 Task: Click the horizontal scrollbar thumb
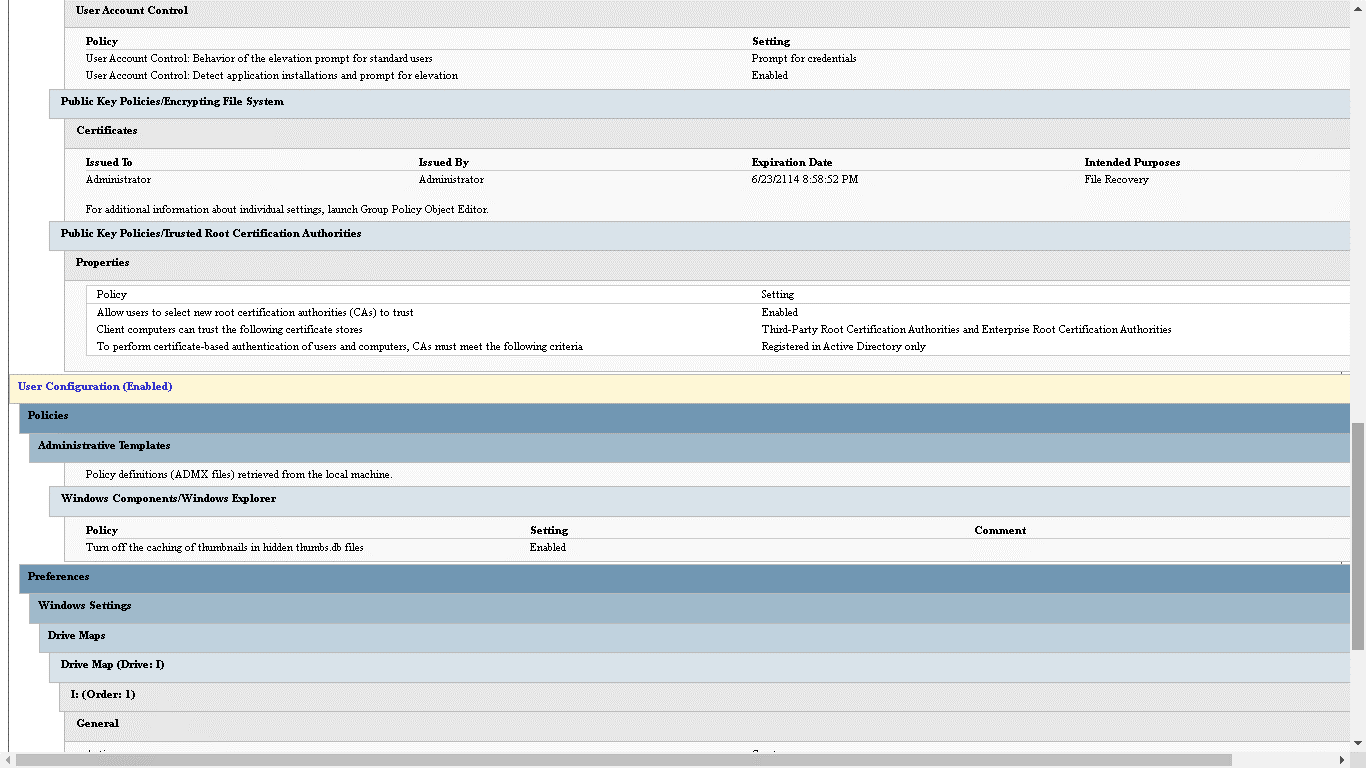623,760
